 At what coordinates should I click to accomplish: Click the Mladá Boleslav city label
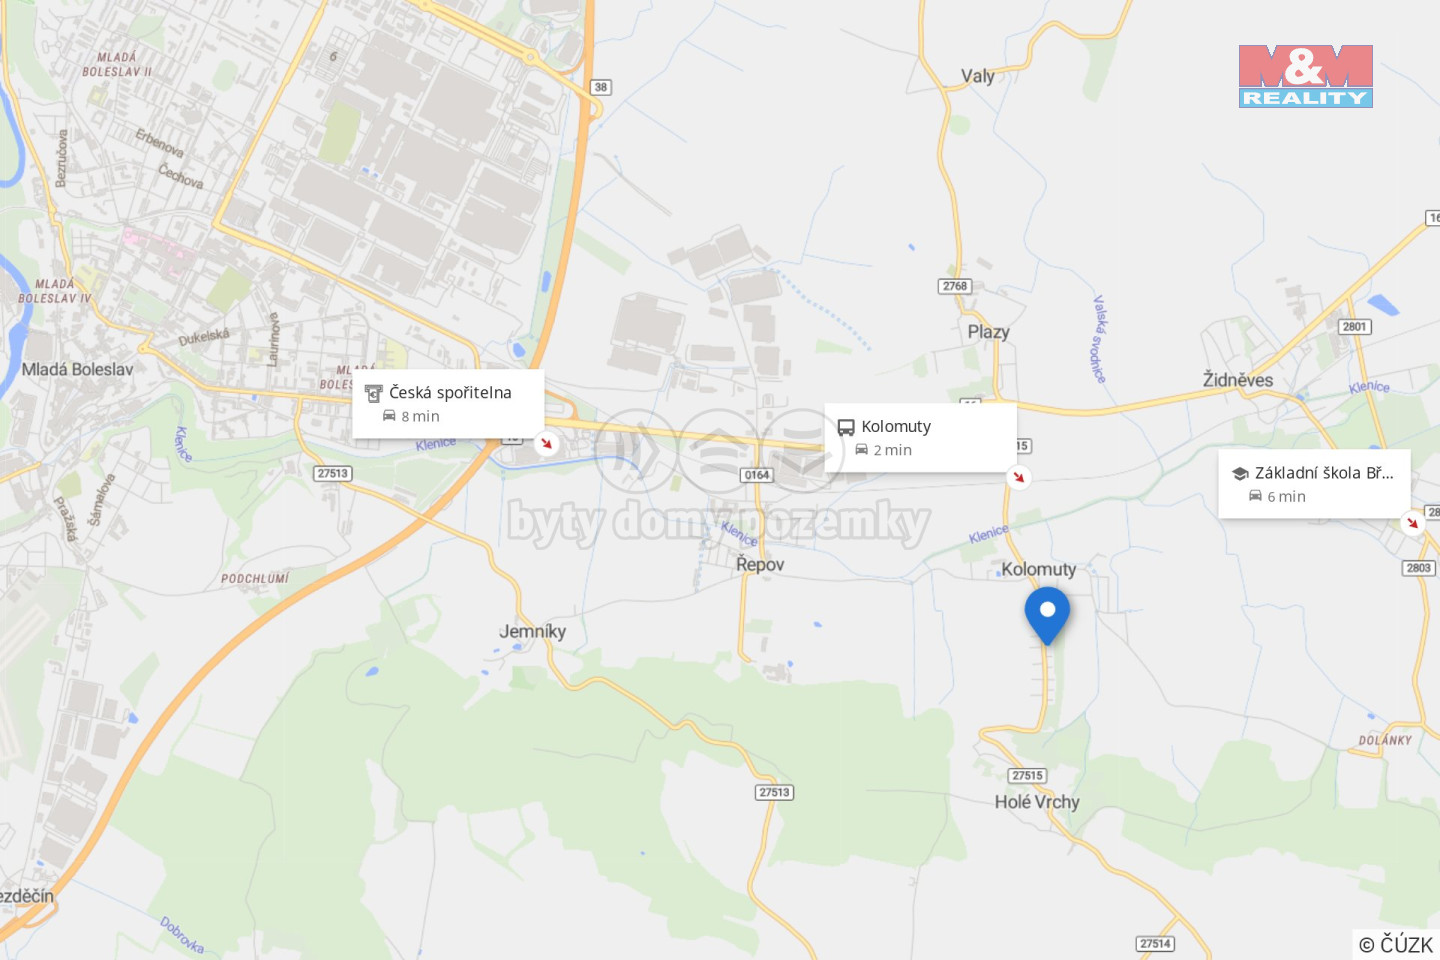click(77, 369)
